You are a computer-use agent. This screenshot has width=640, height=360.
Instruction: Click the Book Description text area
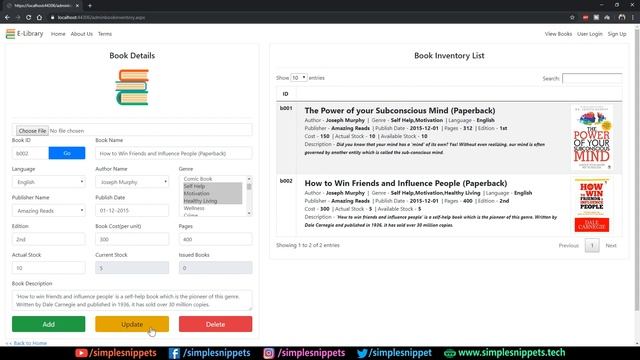[x=132, y=300]
